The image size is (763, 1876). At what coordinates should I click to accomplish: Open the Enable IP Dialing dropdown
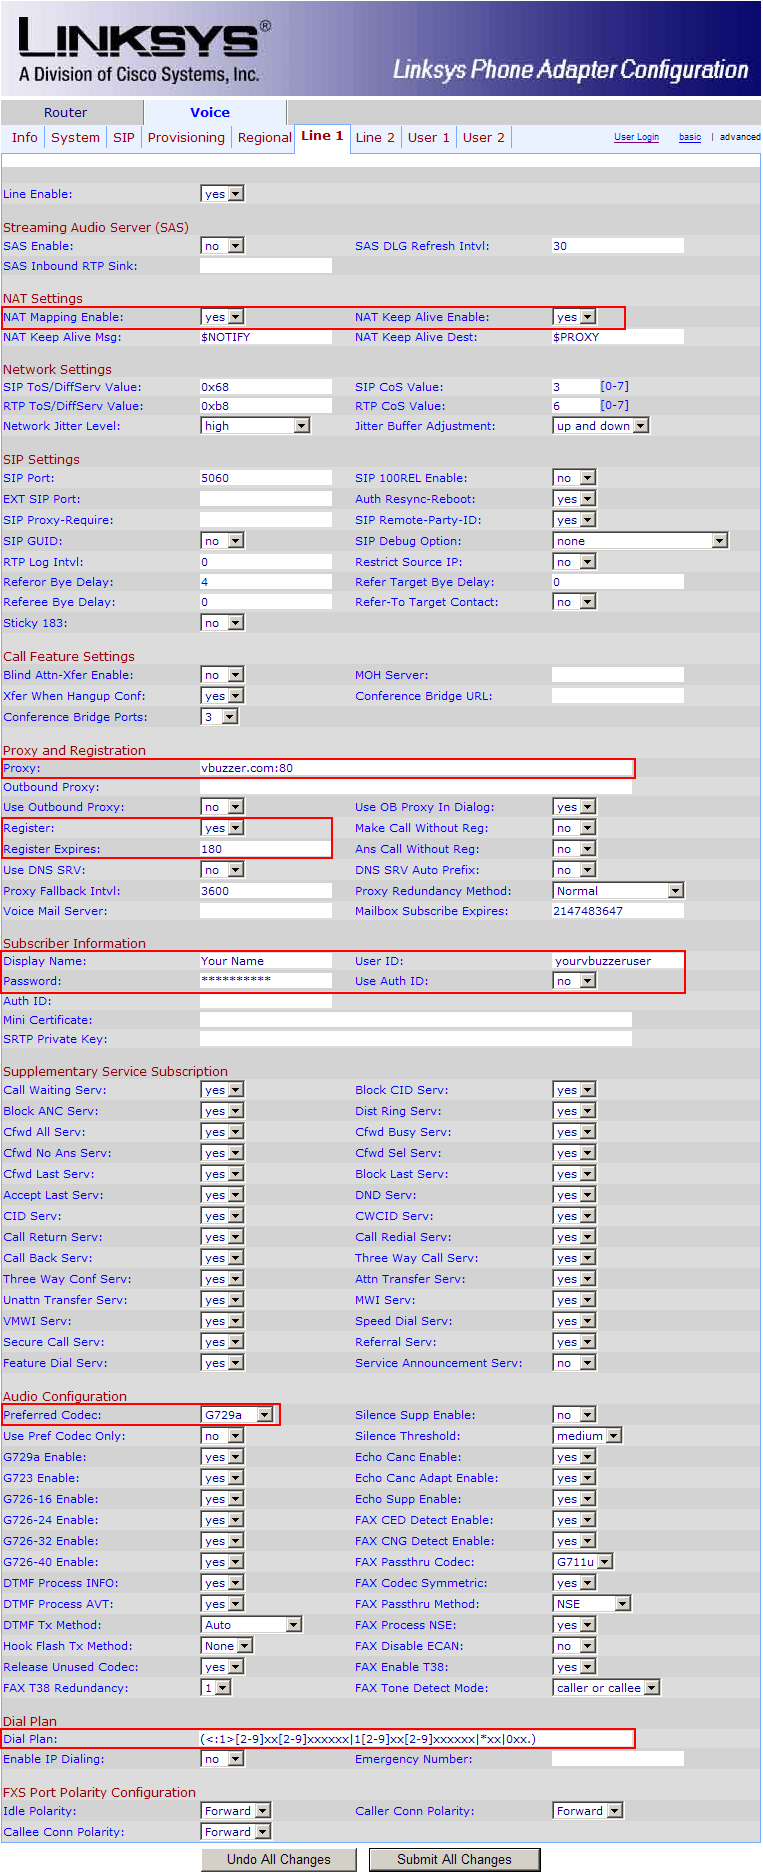tap(223, 1759)
